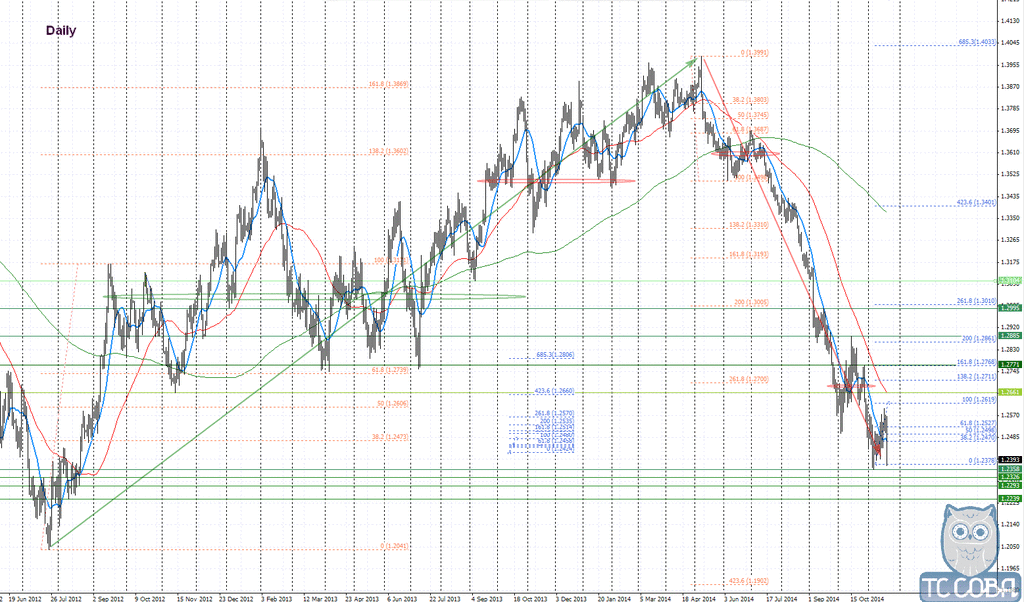Viewport: 1024px width, 602px height.
Task: Select the blue 685.3 (1.4033) extension label
Action: [x=977, y=42]
